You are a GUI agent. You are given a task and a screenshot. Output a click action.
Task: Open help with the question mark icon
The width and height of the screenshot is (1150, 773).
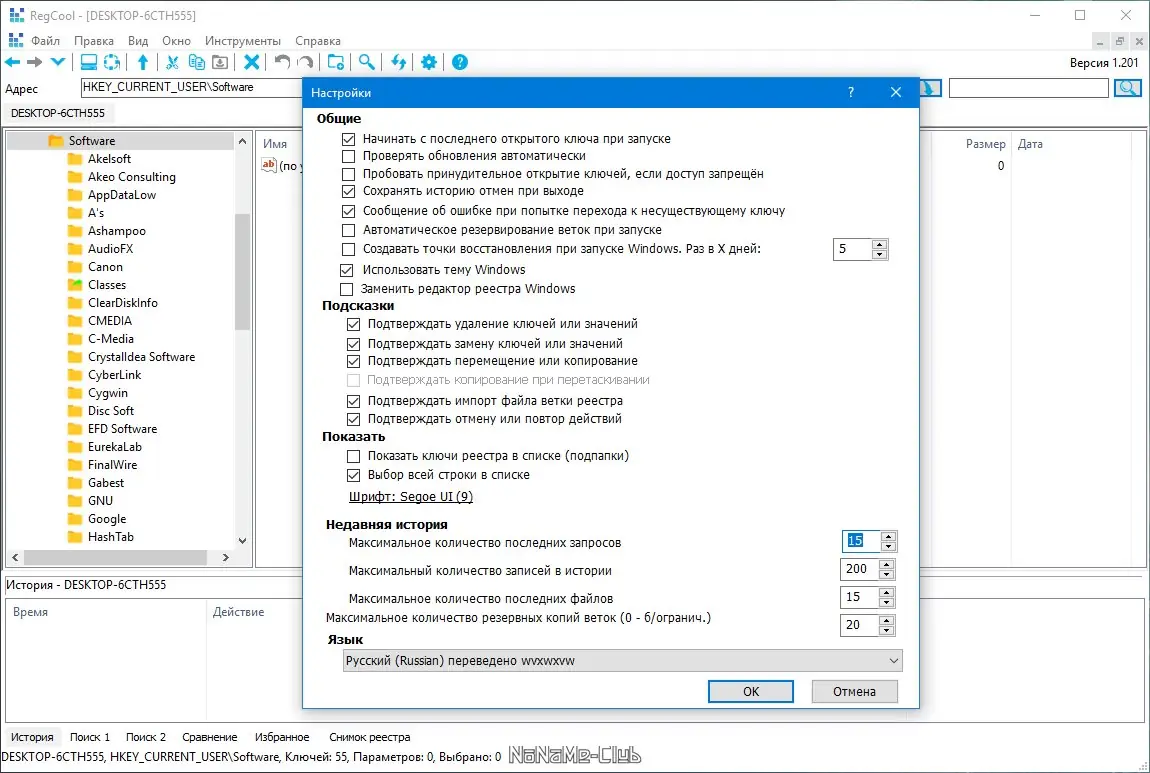(460, 62)
